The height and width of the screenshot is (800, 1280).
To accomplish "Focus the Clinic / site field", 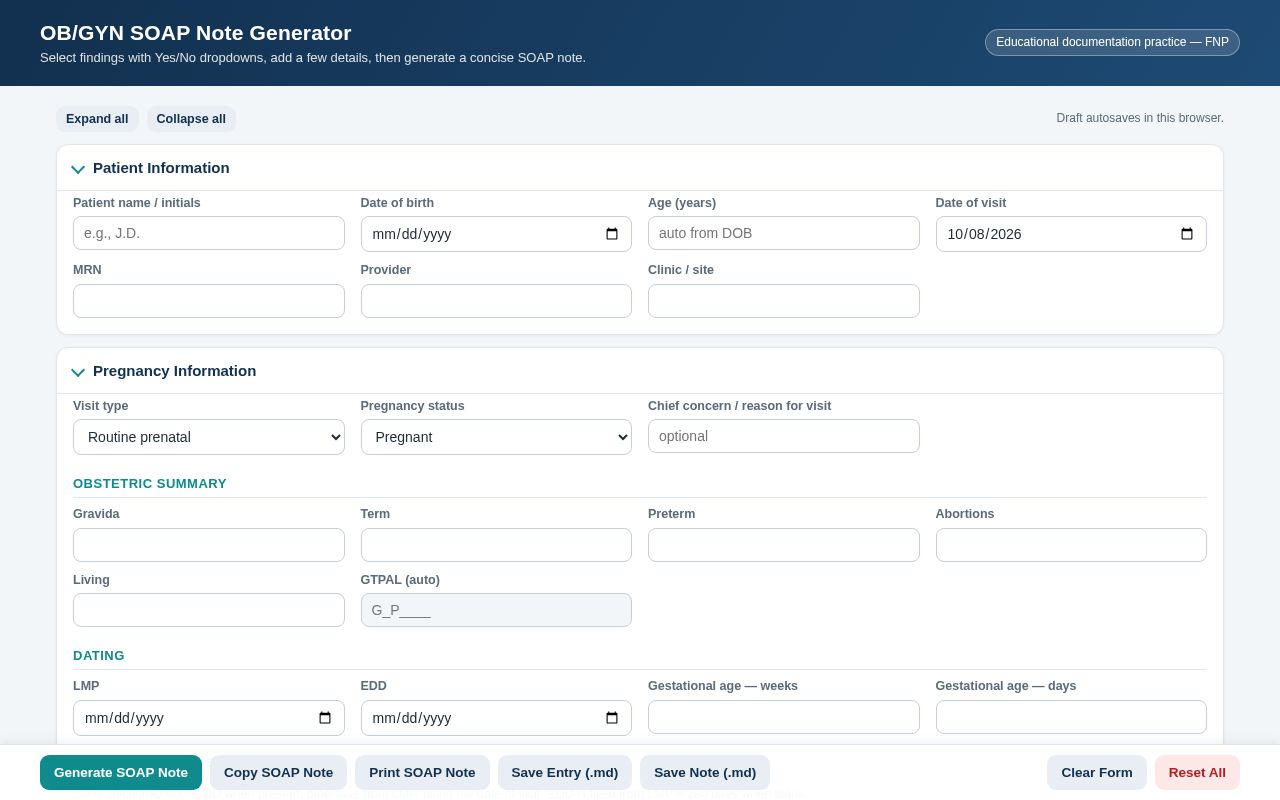I will point(784,301).
